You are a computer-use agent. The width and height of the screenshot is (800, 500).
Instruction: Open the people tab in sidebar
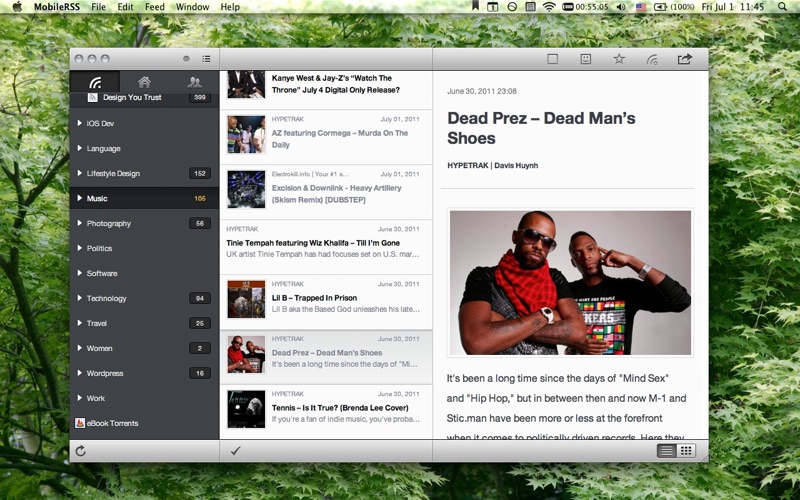194,82
